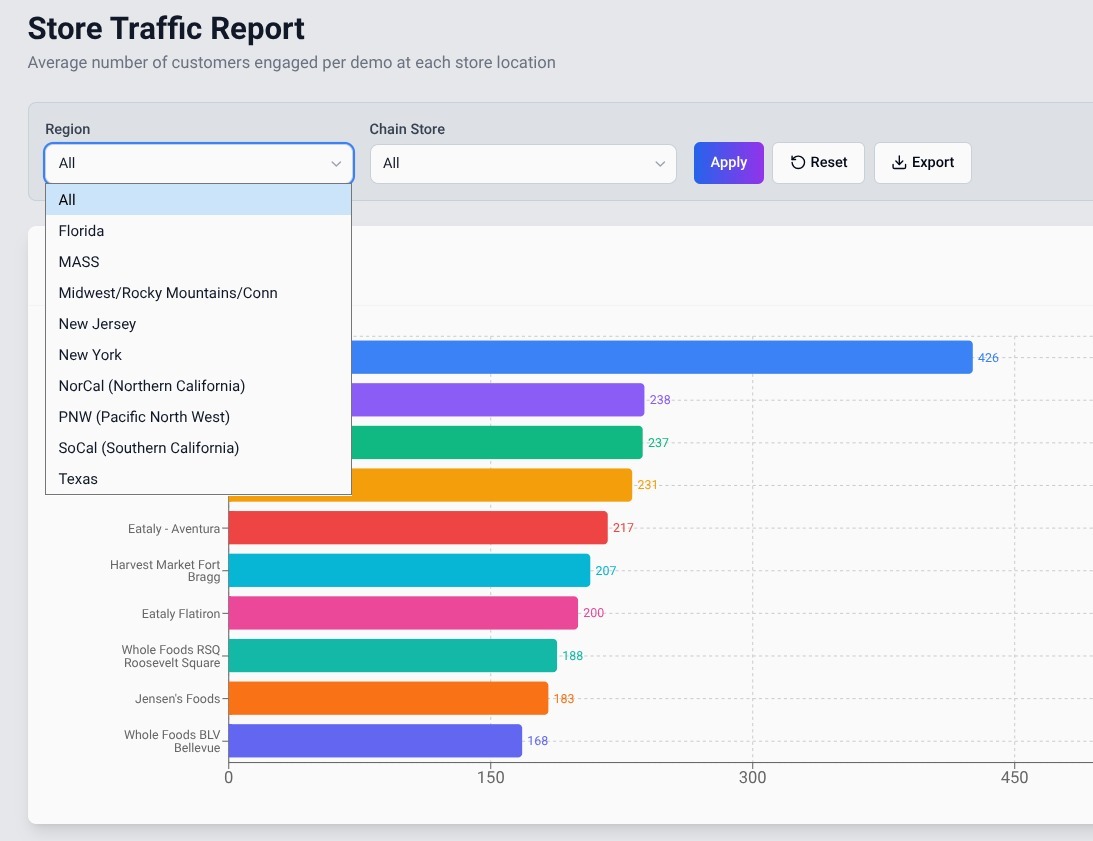
Task: Click the 300 x-axis tick label
Action: (753, 778)
